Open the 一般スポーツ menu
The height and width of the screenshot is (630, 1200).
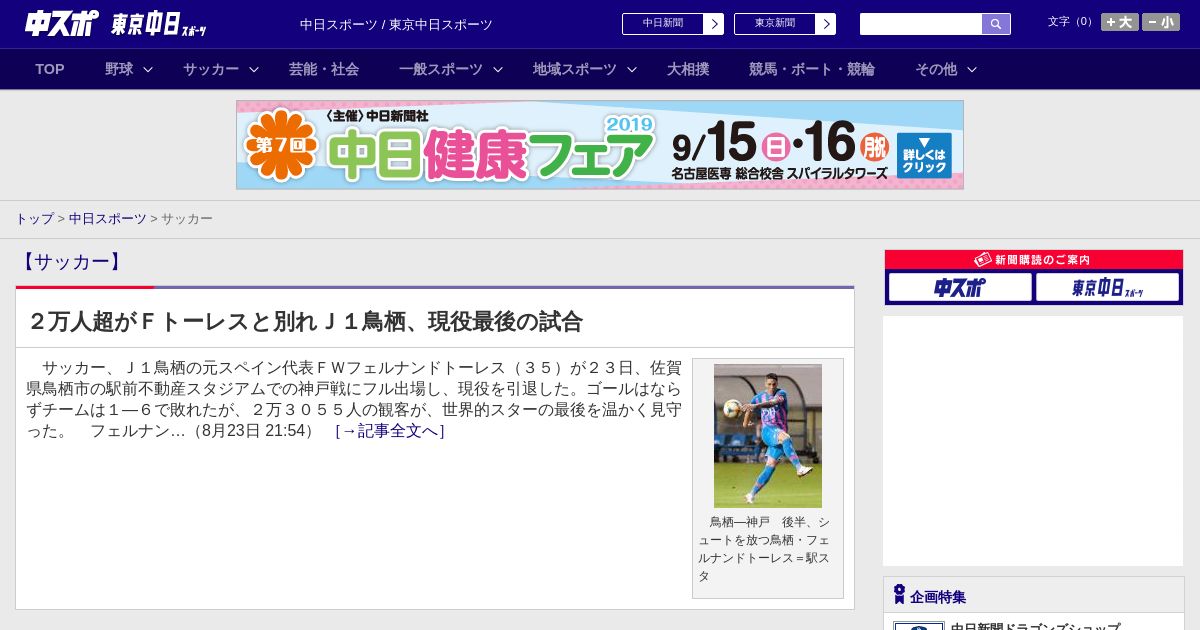tap(441, 69)
